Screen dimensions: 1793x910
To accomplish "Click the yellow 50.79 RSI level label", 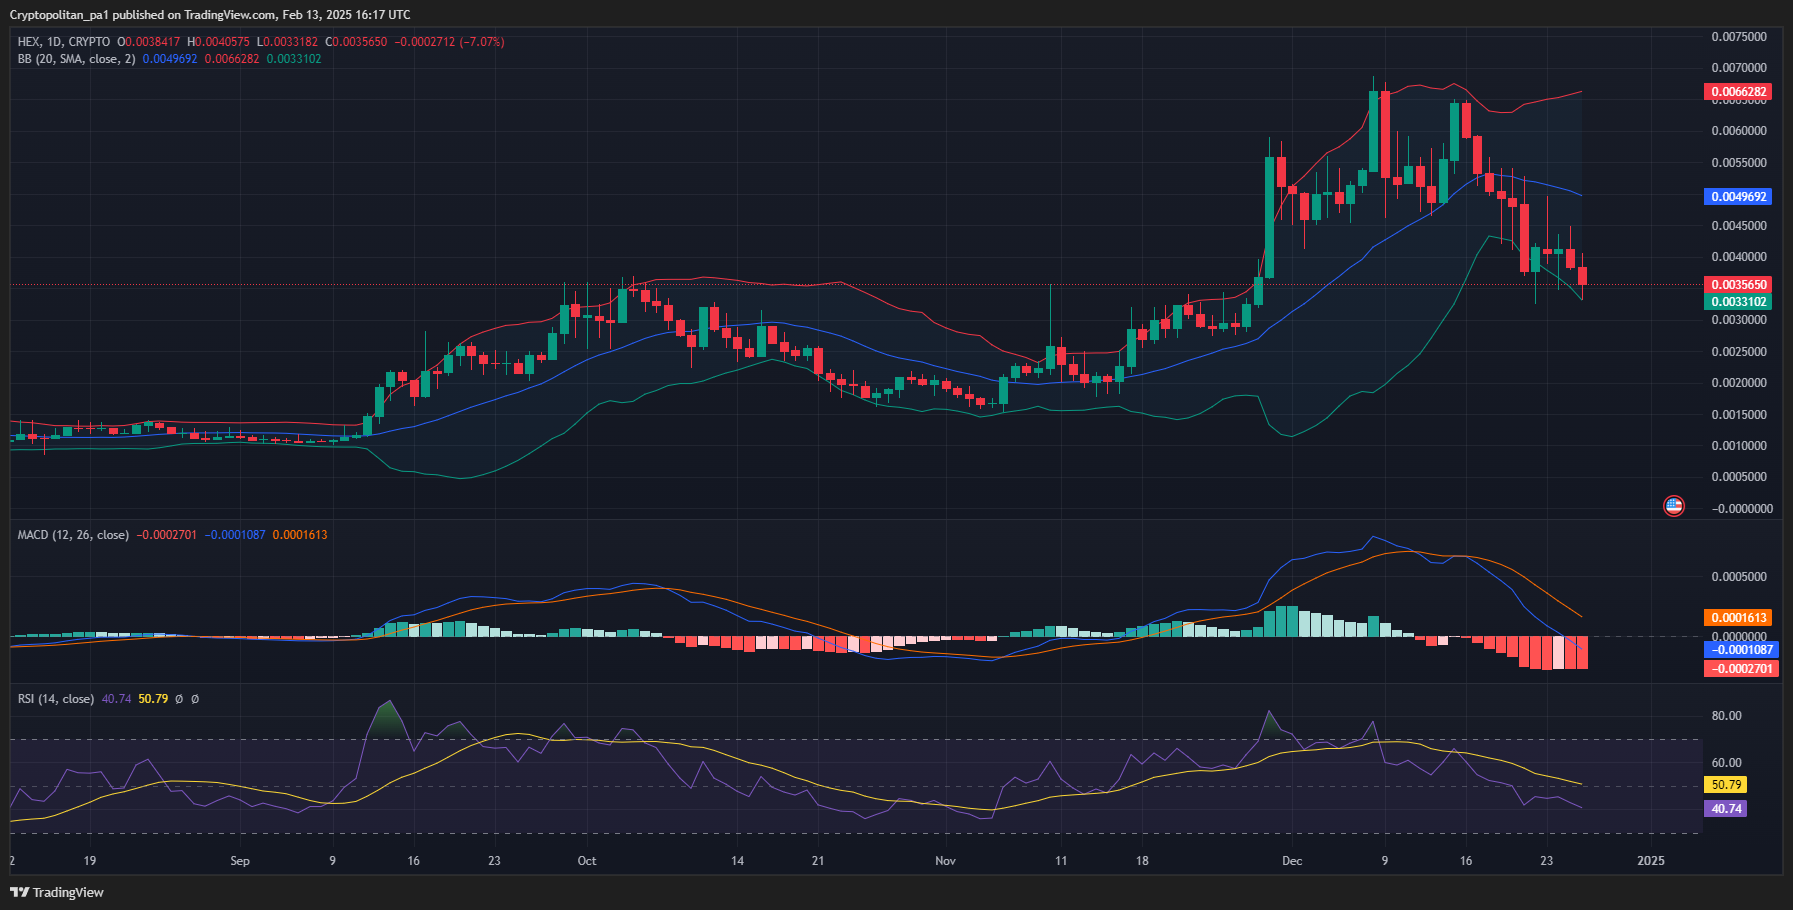I will [x=1726, y=785].
